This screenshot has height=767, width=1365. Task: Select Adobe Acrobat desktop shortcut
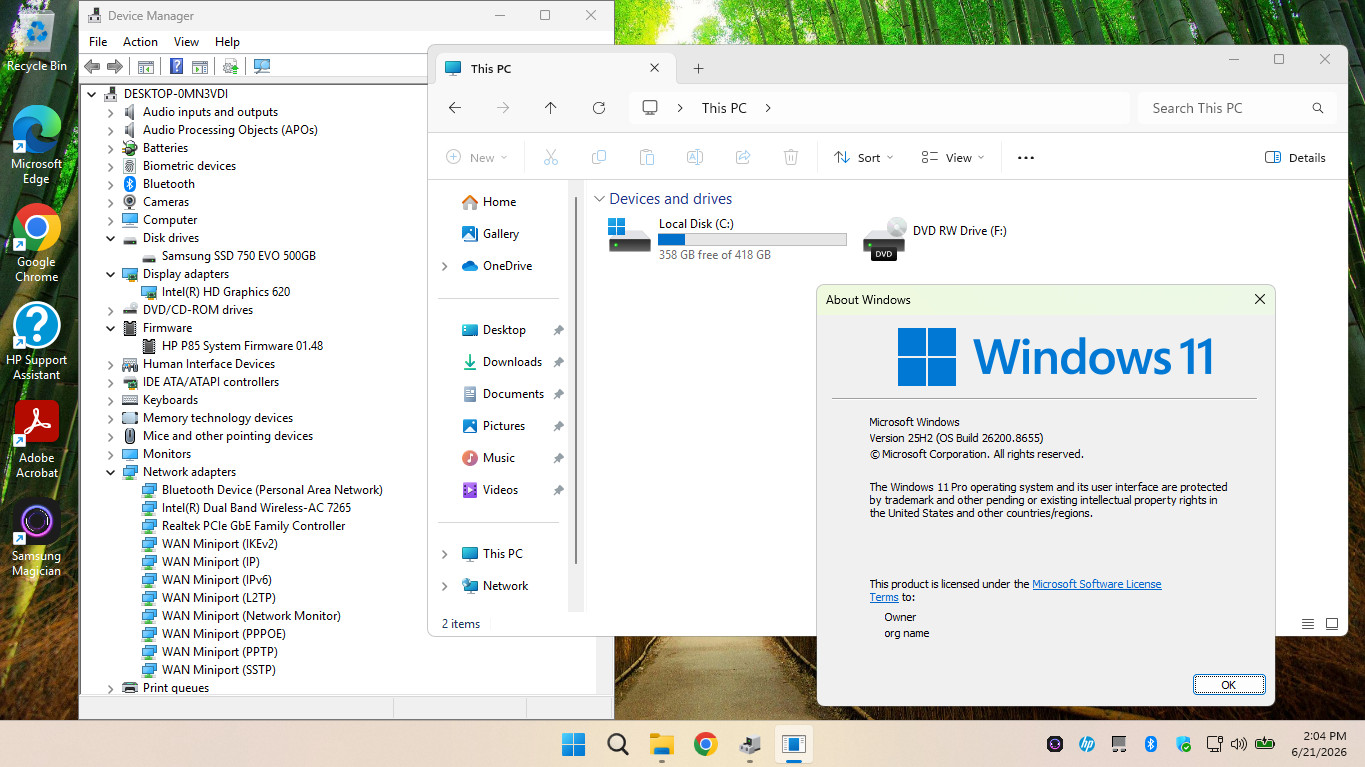[37, 440]
